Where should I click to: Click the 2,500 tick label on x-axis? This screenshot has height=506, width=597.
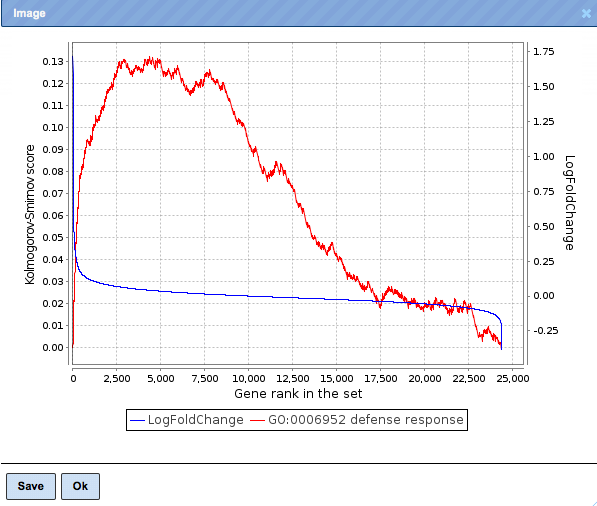point(117,378)
